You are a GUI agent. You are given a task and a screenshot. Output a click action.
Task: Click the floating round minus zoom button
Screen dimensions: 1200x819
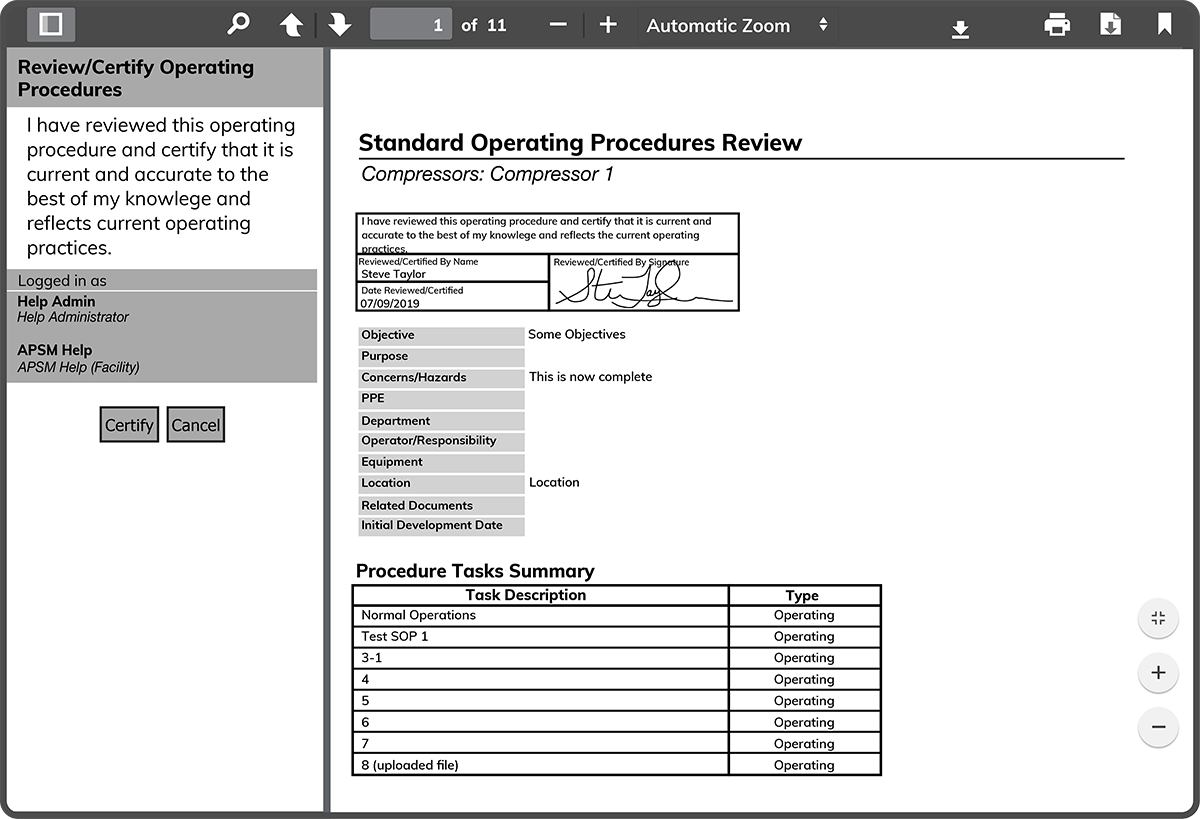pos(1158,727)
